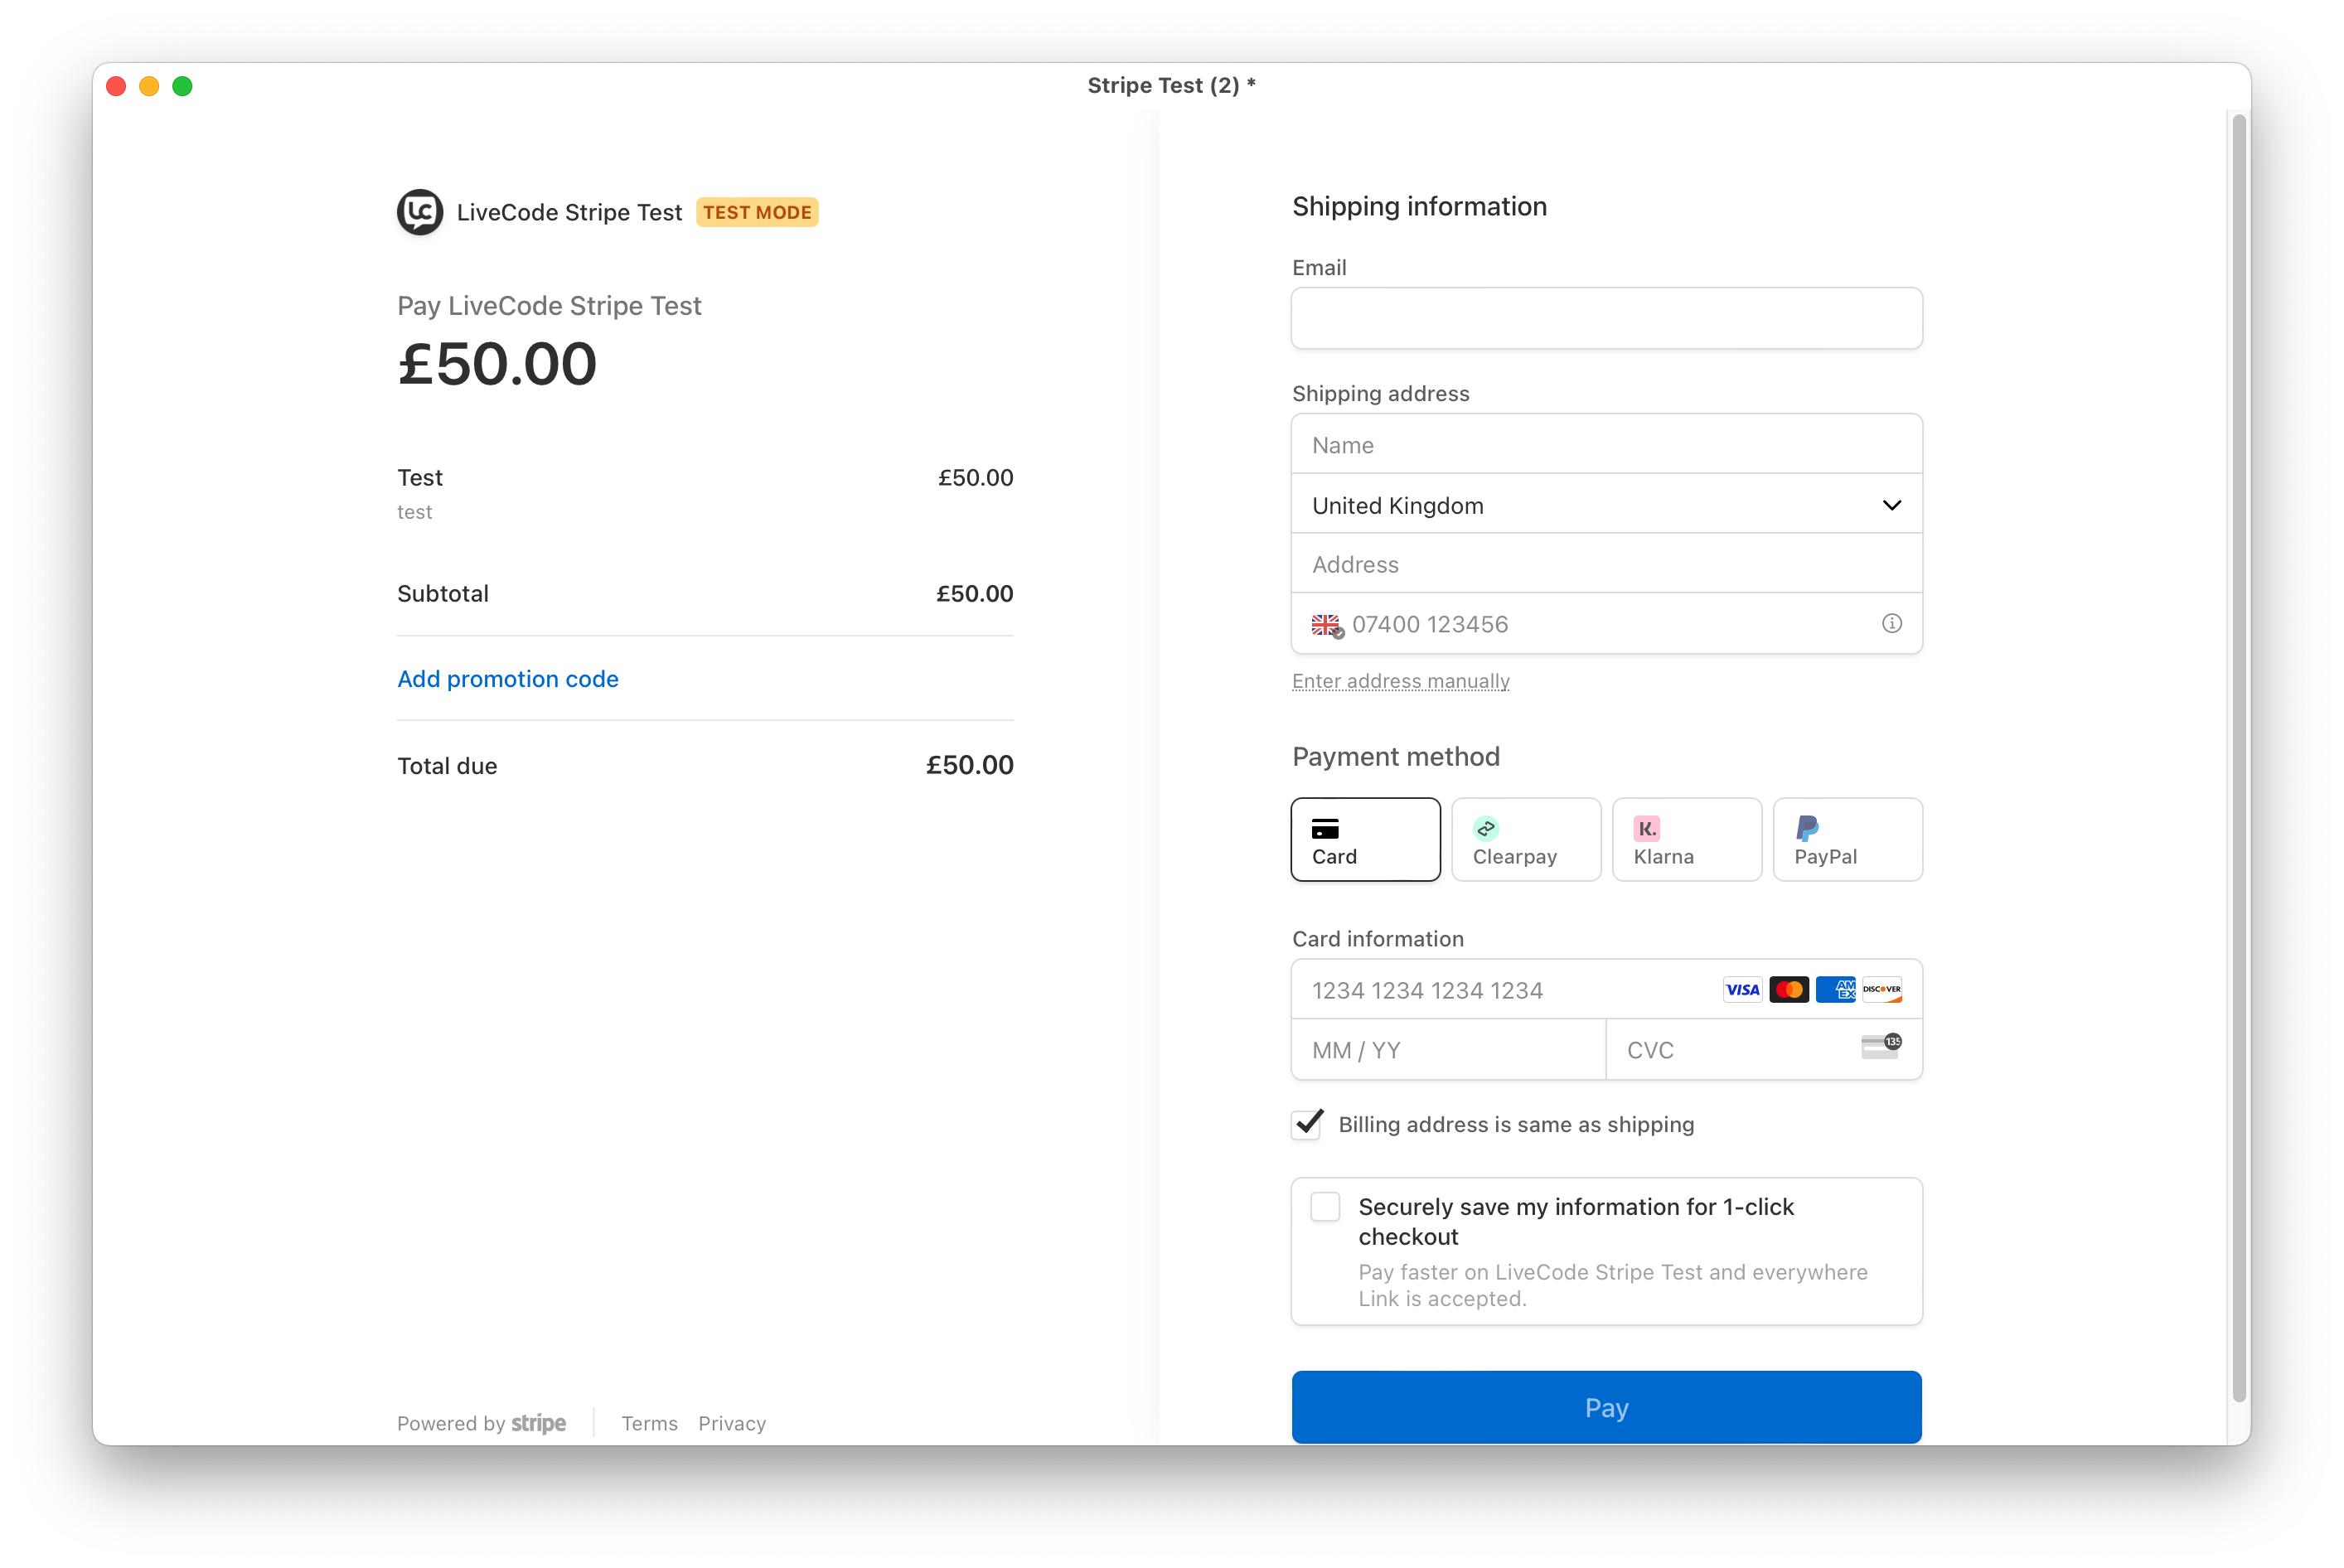This screenshot has width=2344, height=1568.
Task: Switch to Klarna payment method
Action: coord(1686,840)
